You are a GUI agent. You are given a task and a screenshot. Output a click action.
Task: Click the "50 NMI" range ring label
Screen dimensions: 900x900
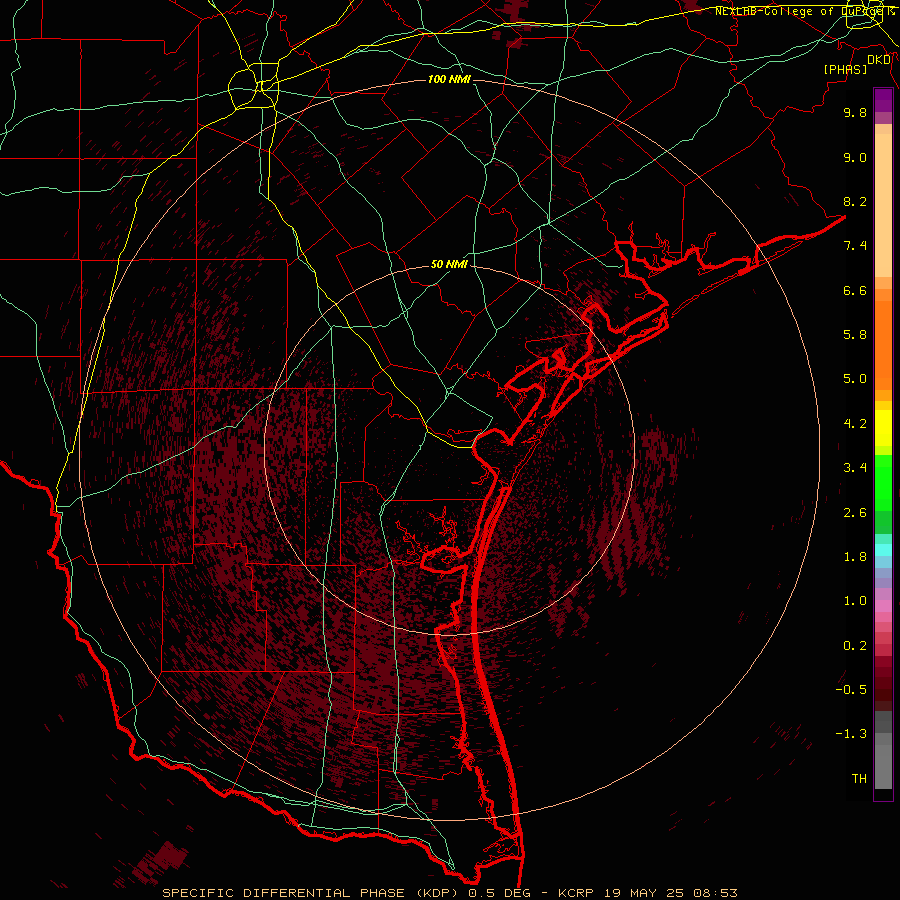pyautogui.click(x=449, y=265)
